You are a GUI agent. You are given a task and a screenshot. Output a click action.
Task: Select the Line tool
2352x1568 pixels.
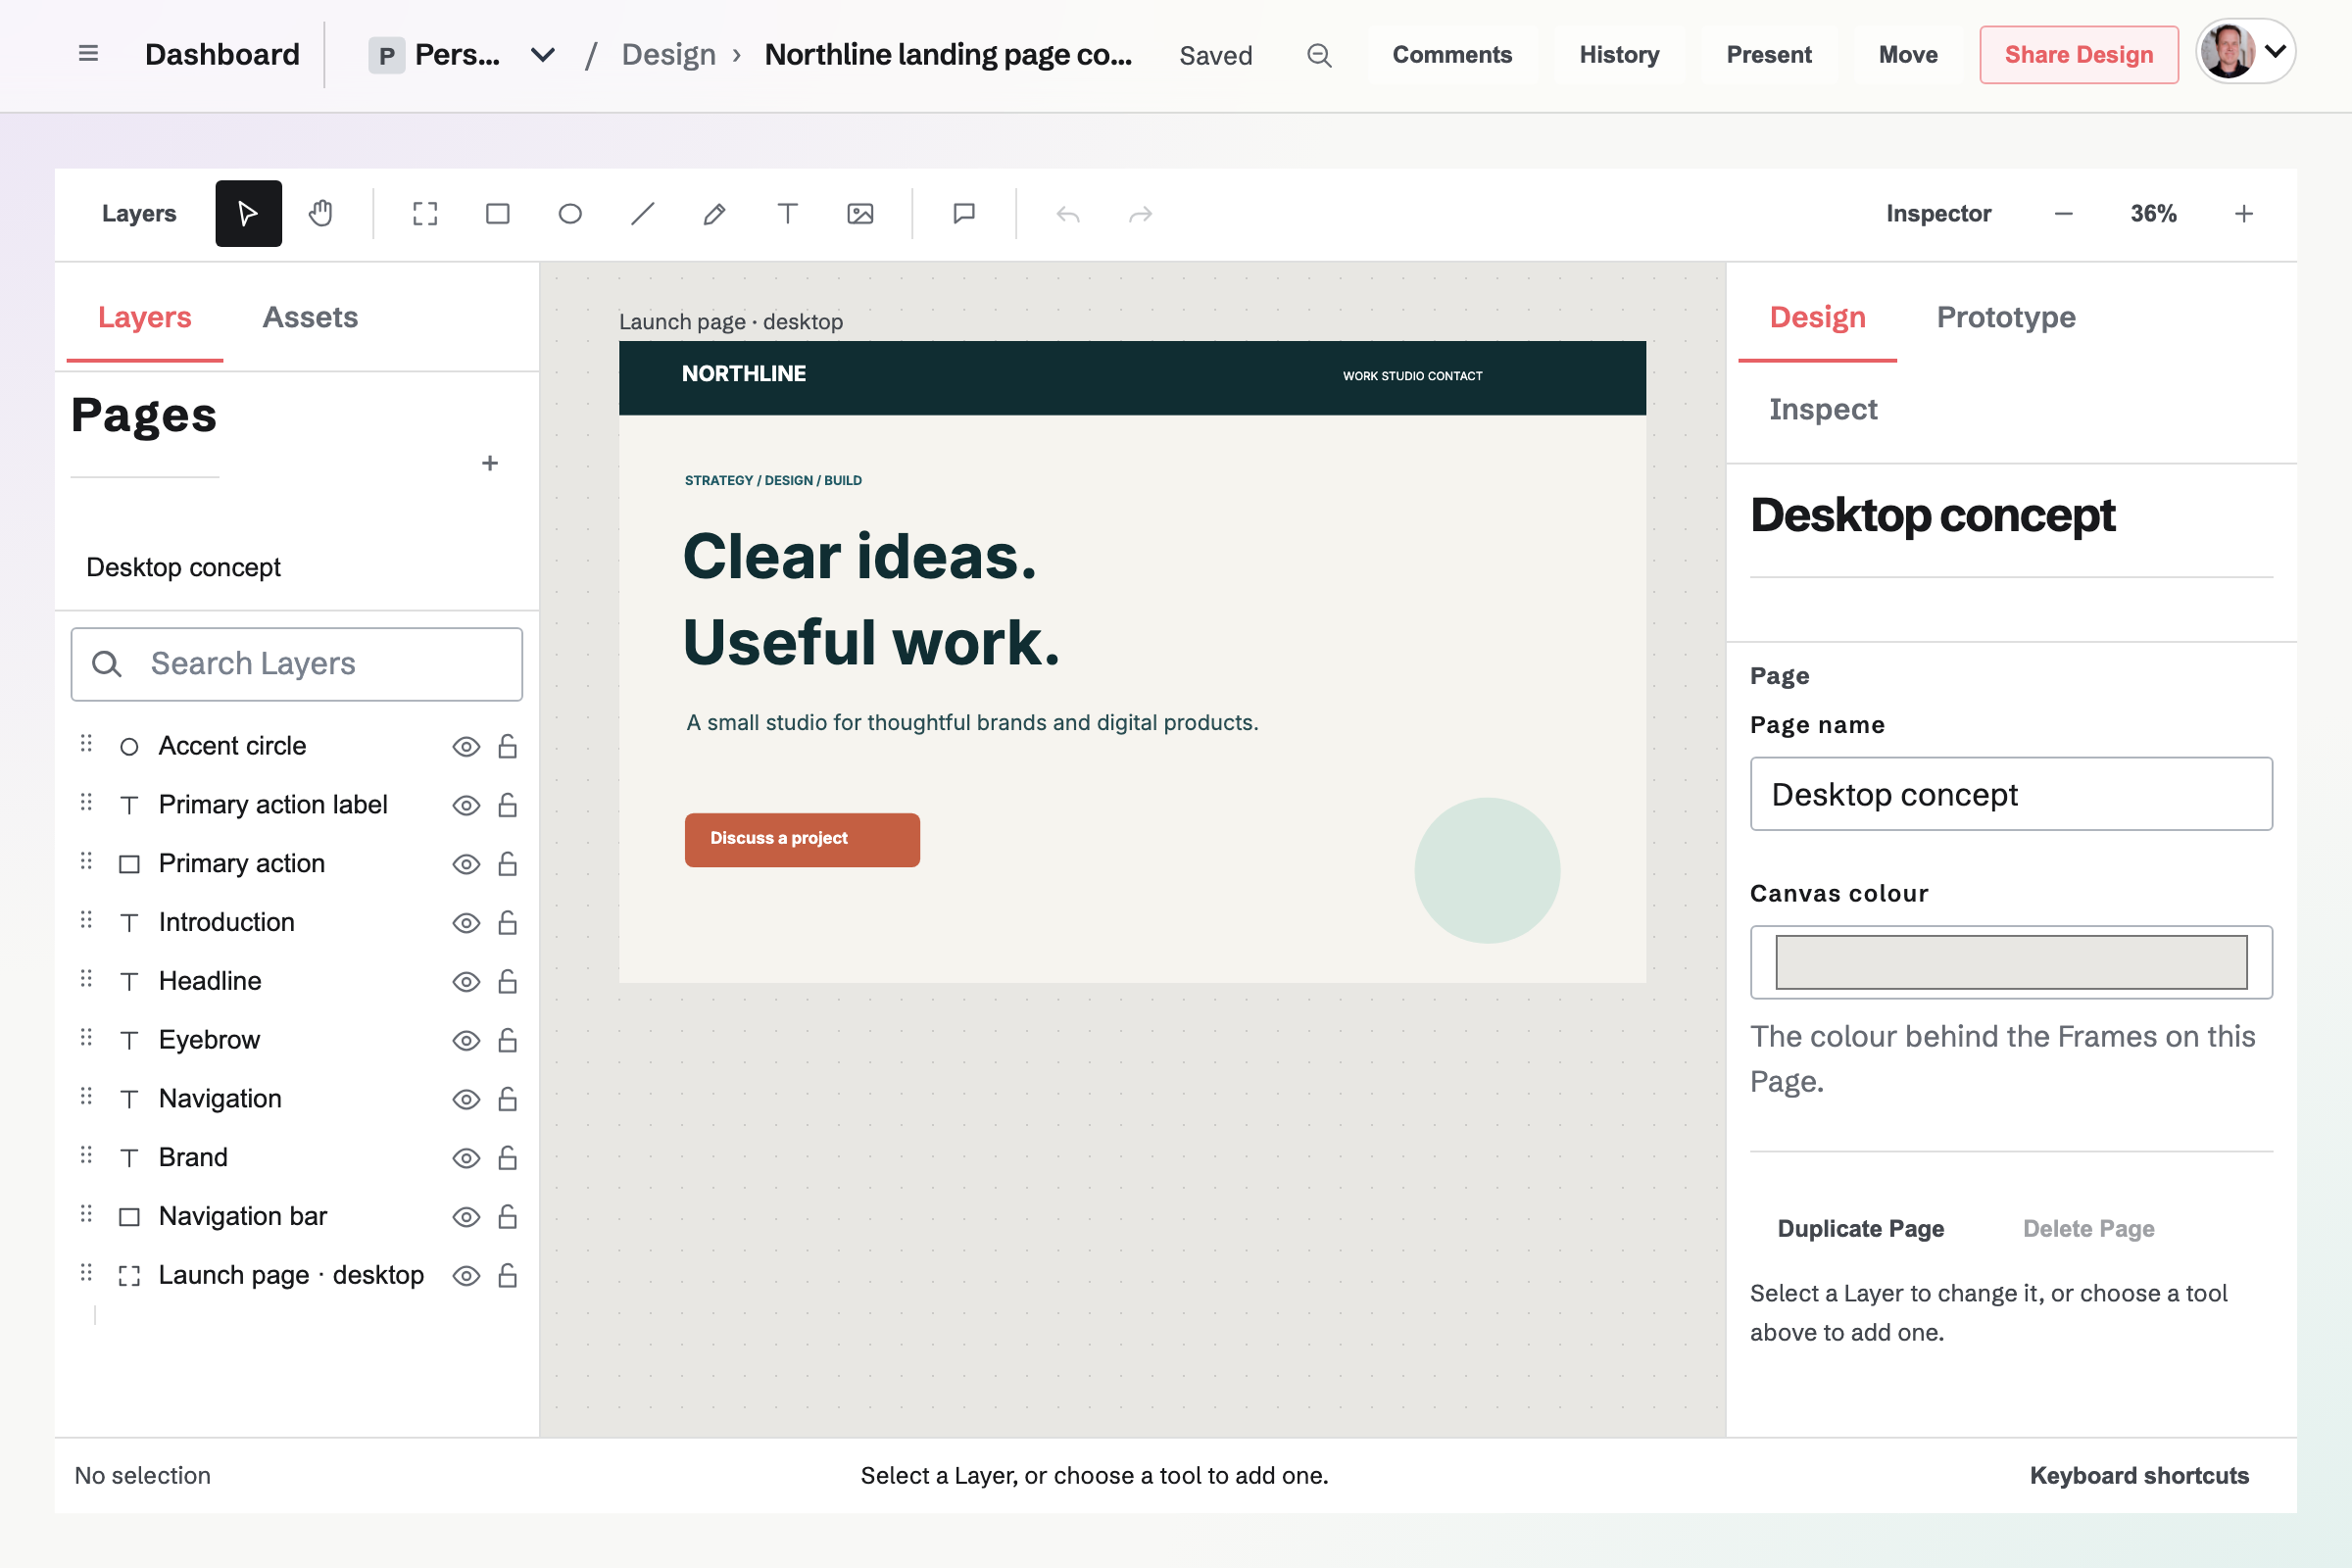pyautogui.click(x=642, y=213)
